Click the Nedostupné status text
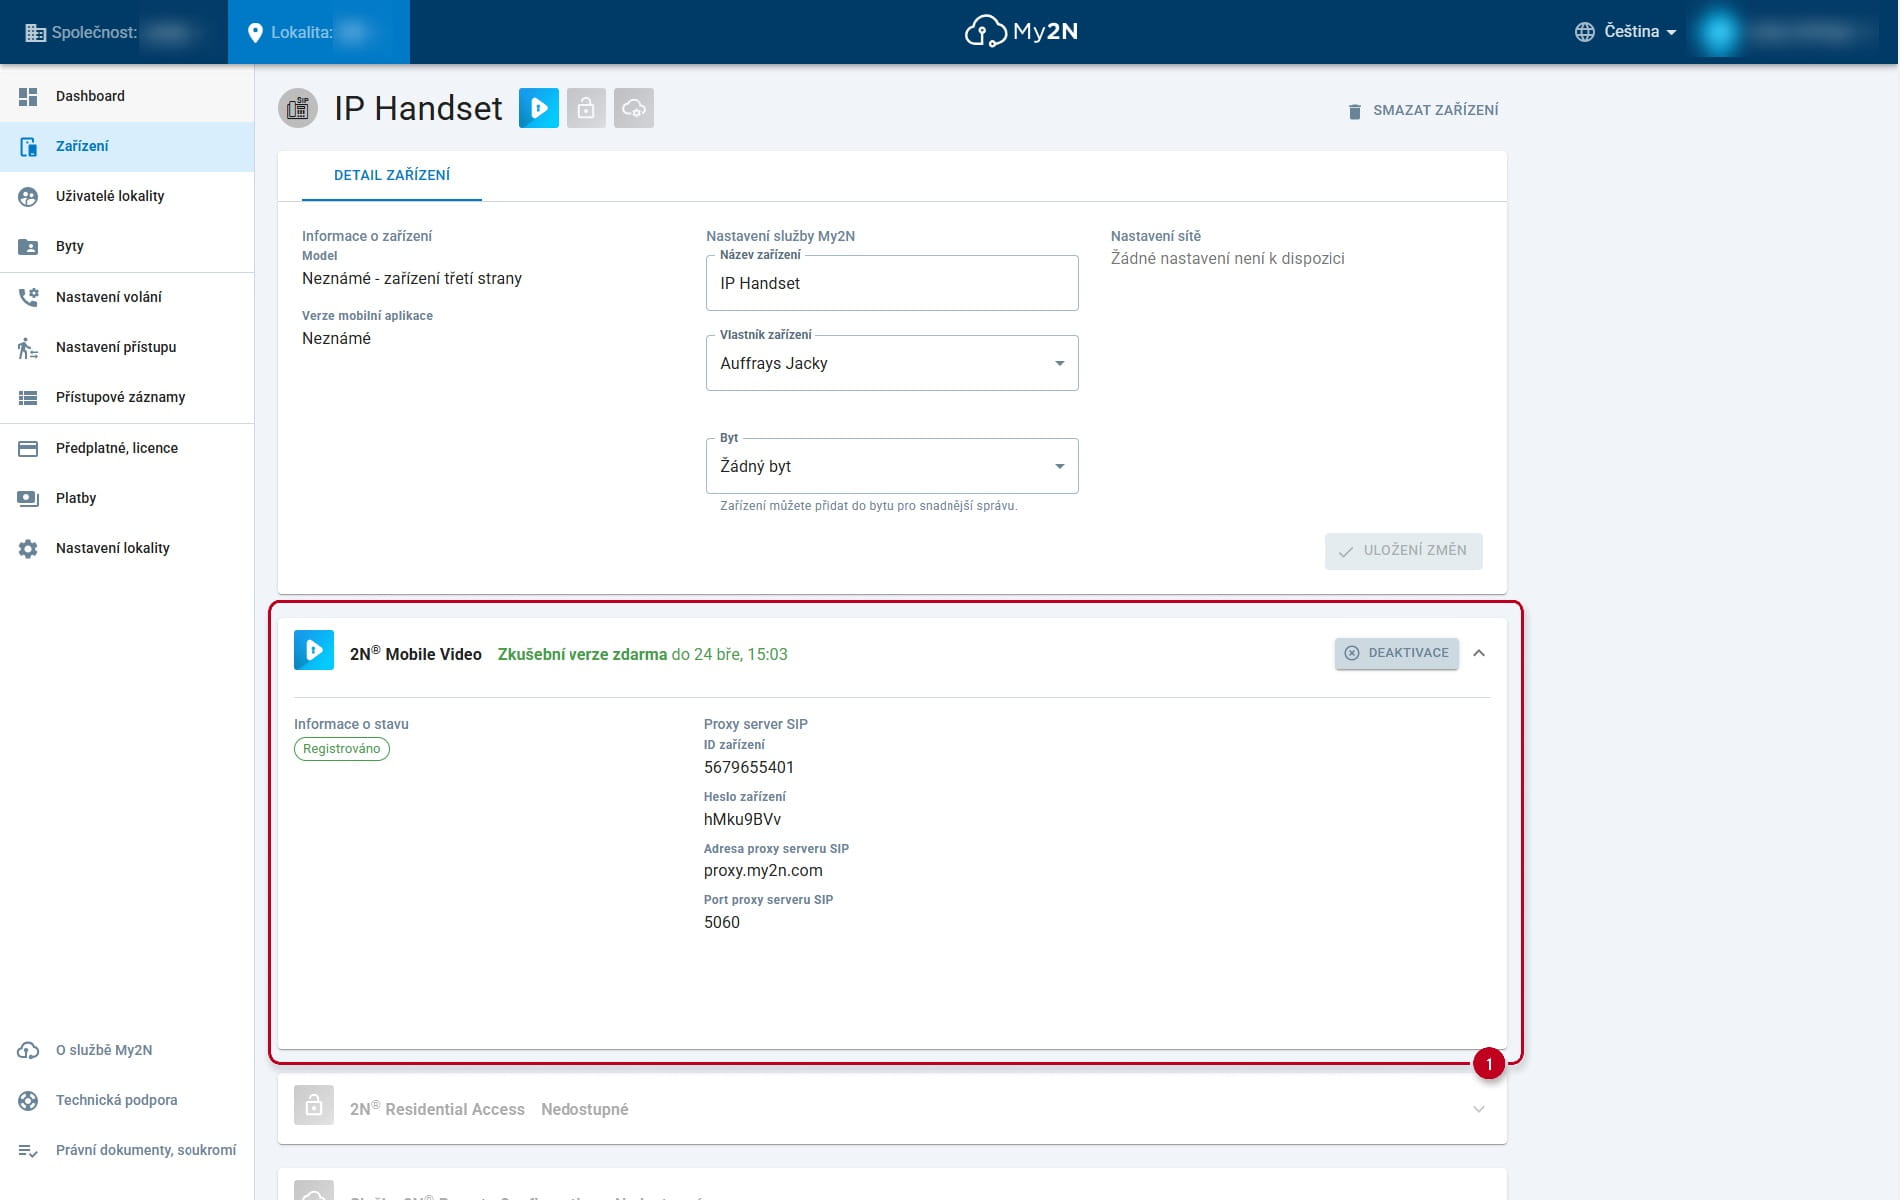The image size is (1900, 1200). click(585, 1109)
